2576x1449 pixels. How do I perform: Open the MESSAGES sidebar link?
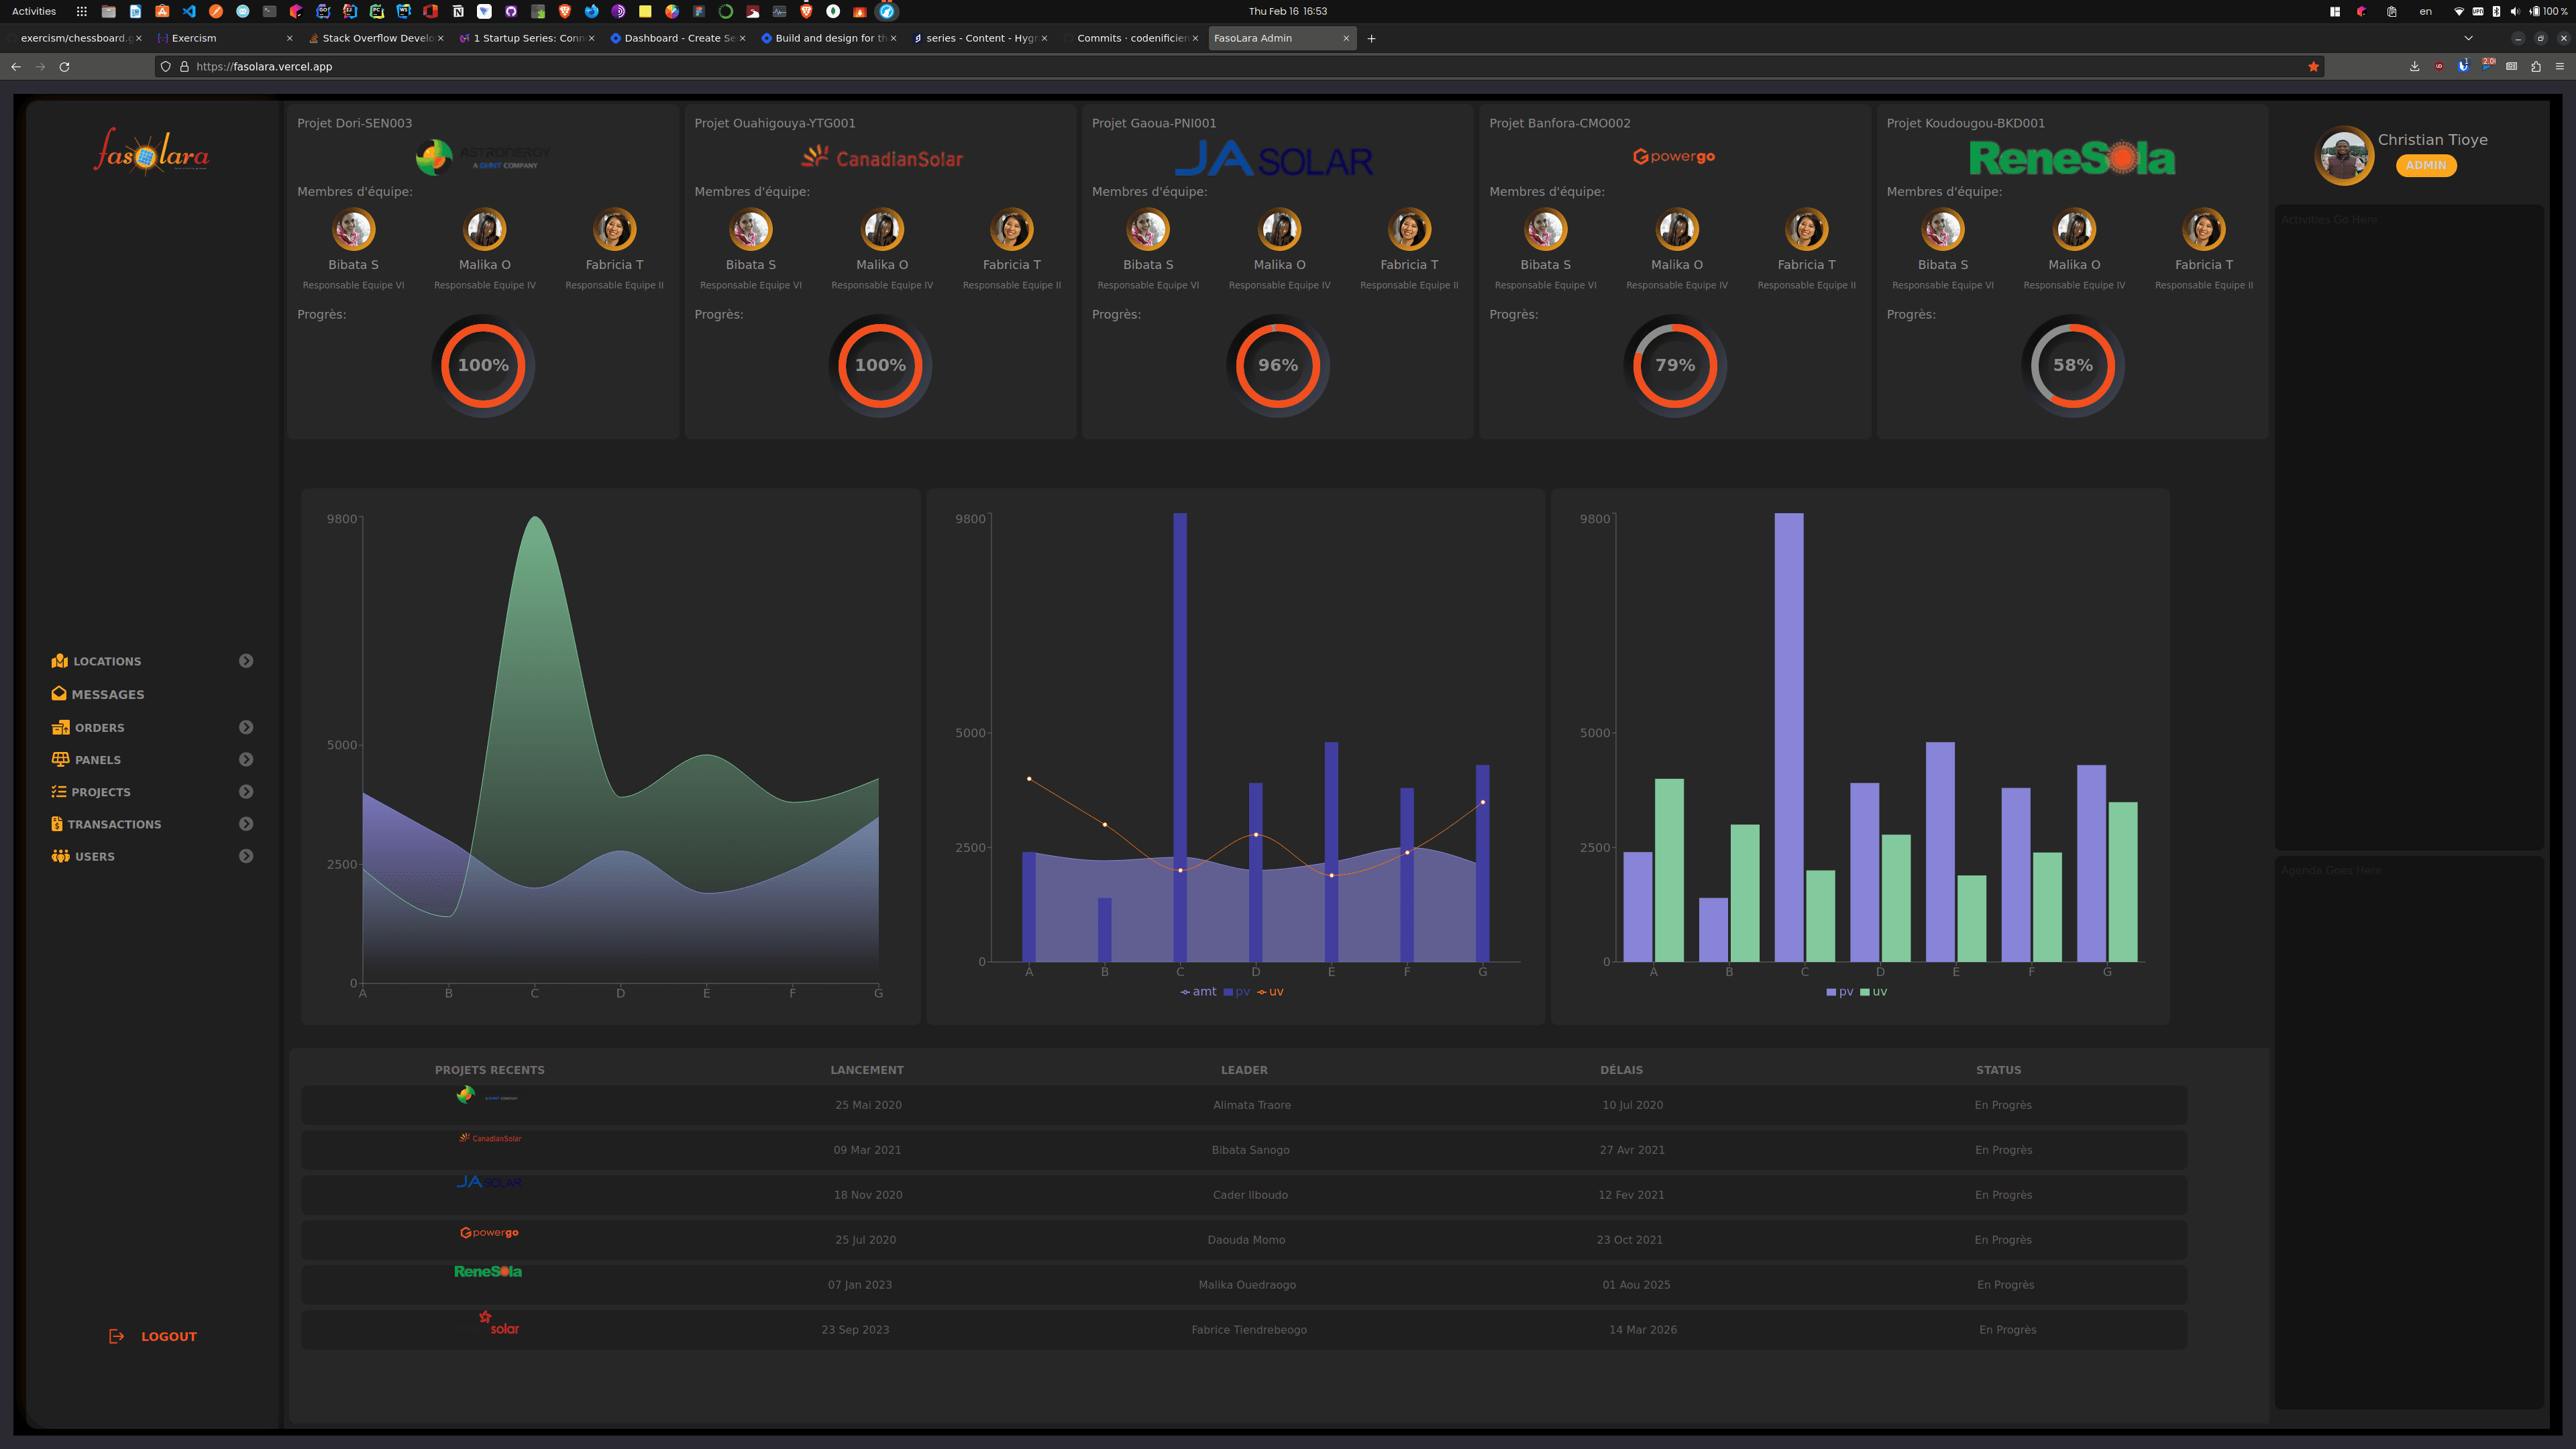(x=107, y=694)
